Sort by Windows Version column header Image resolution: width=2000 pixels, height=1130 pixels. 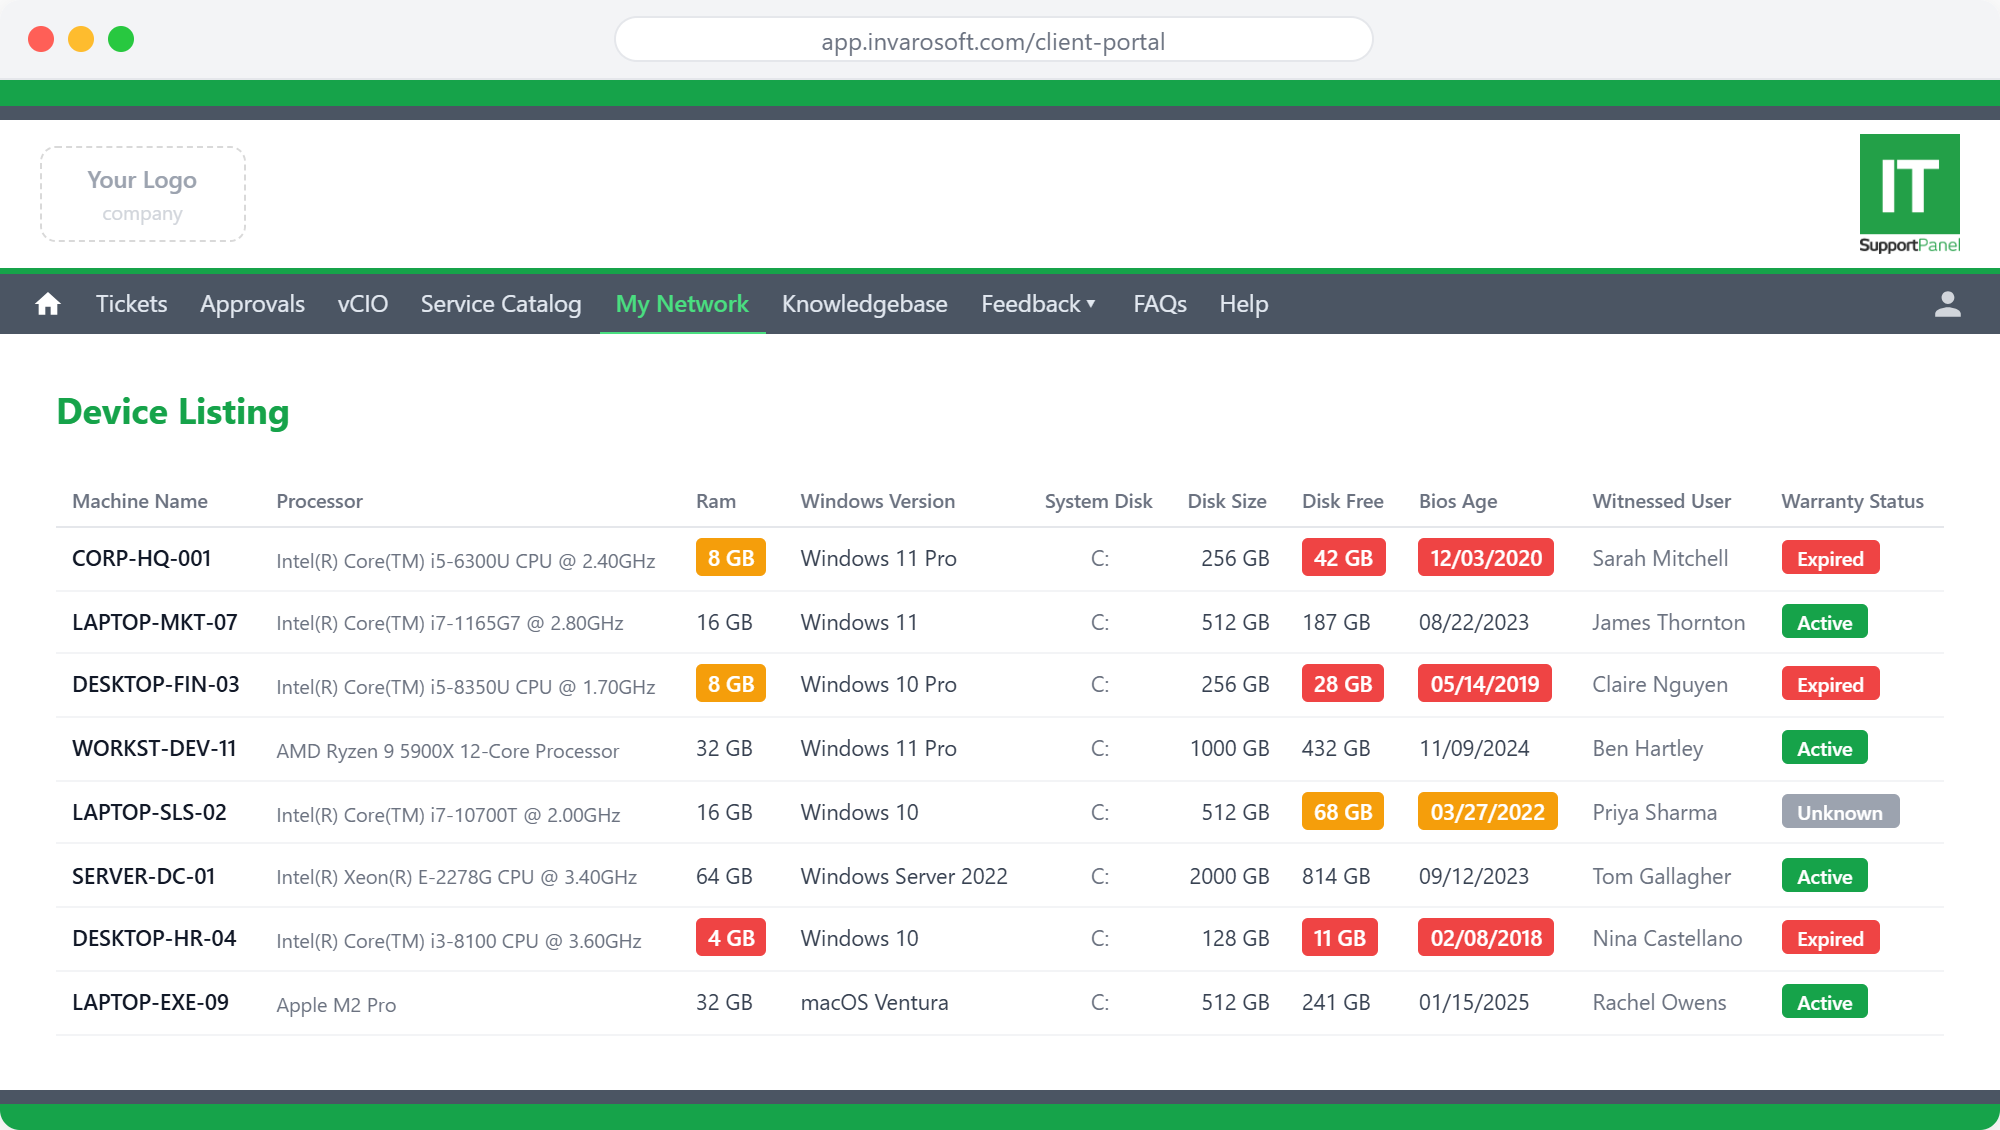878,501
